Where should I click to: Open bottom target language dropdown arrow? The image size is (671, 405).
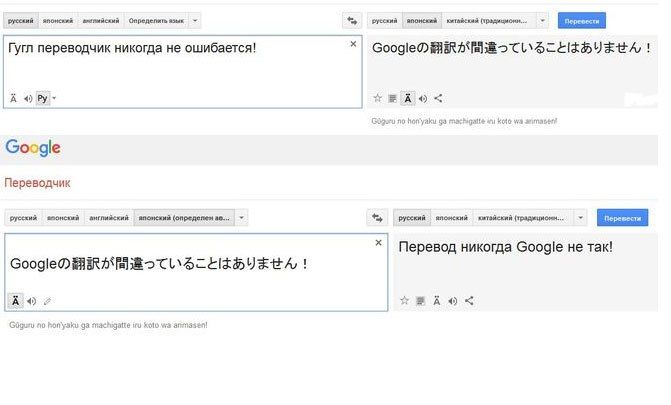580,218
